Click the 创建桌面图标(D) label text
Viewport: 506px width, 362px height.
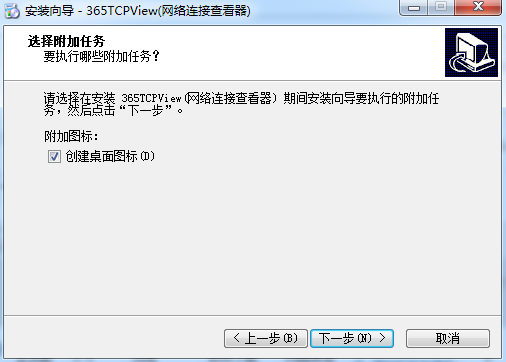click(x=110, y=156)
